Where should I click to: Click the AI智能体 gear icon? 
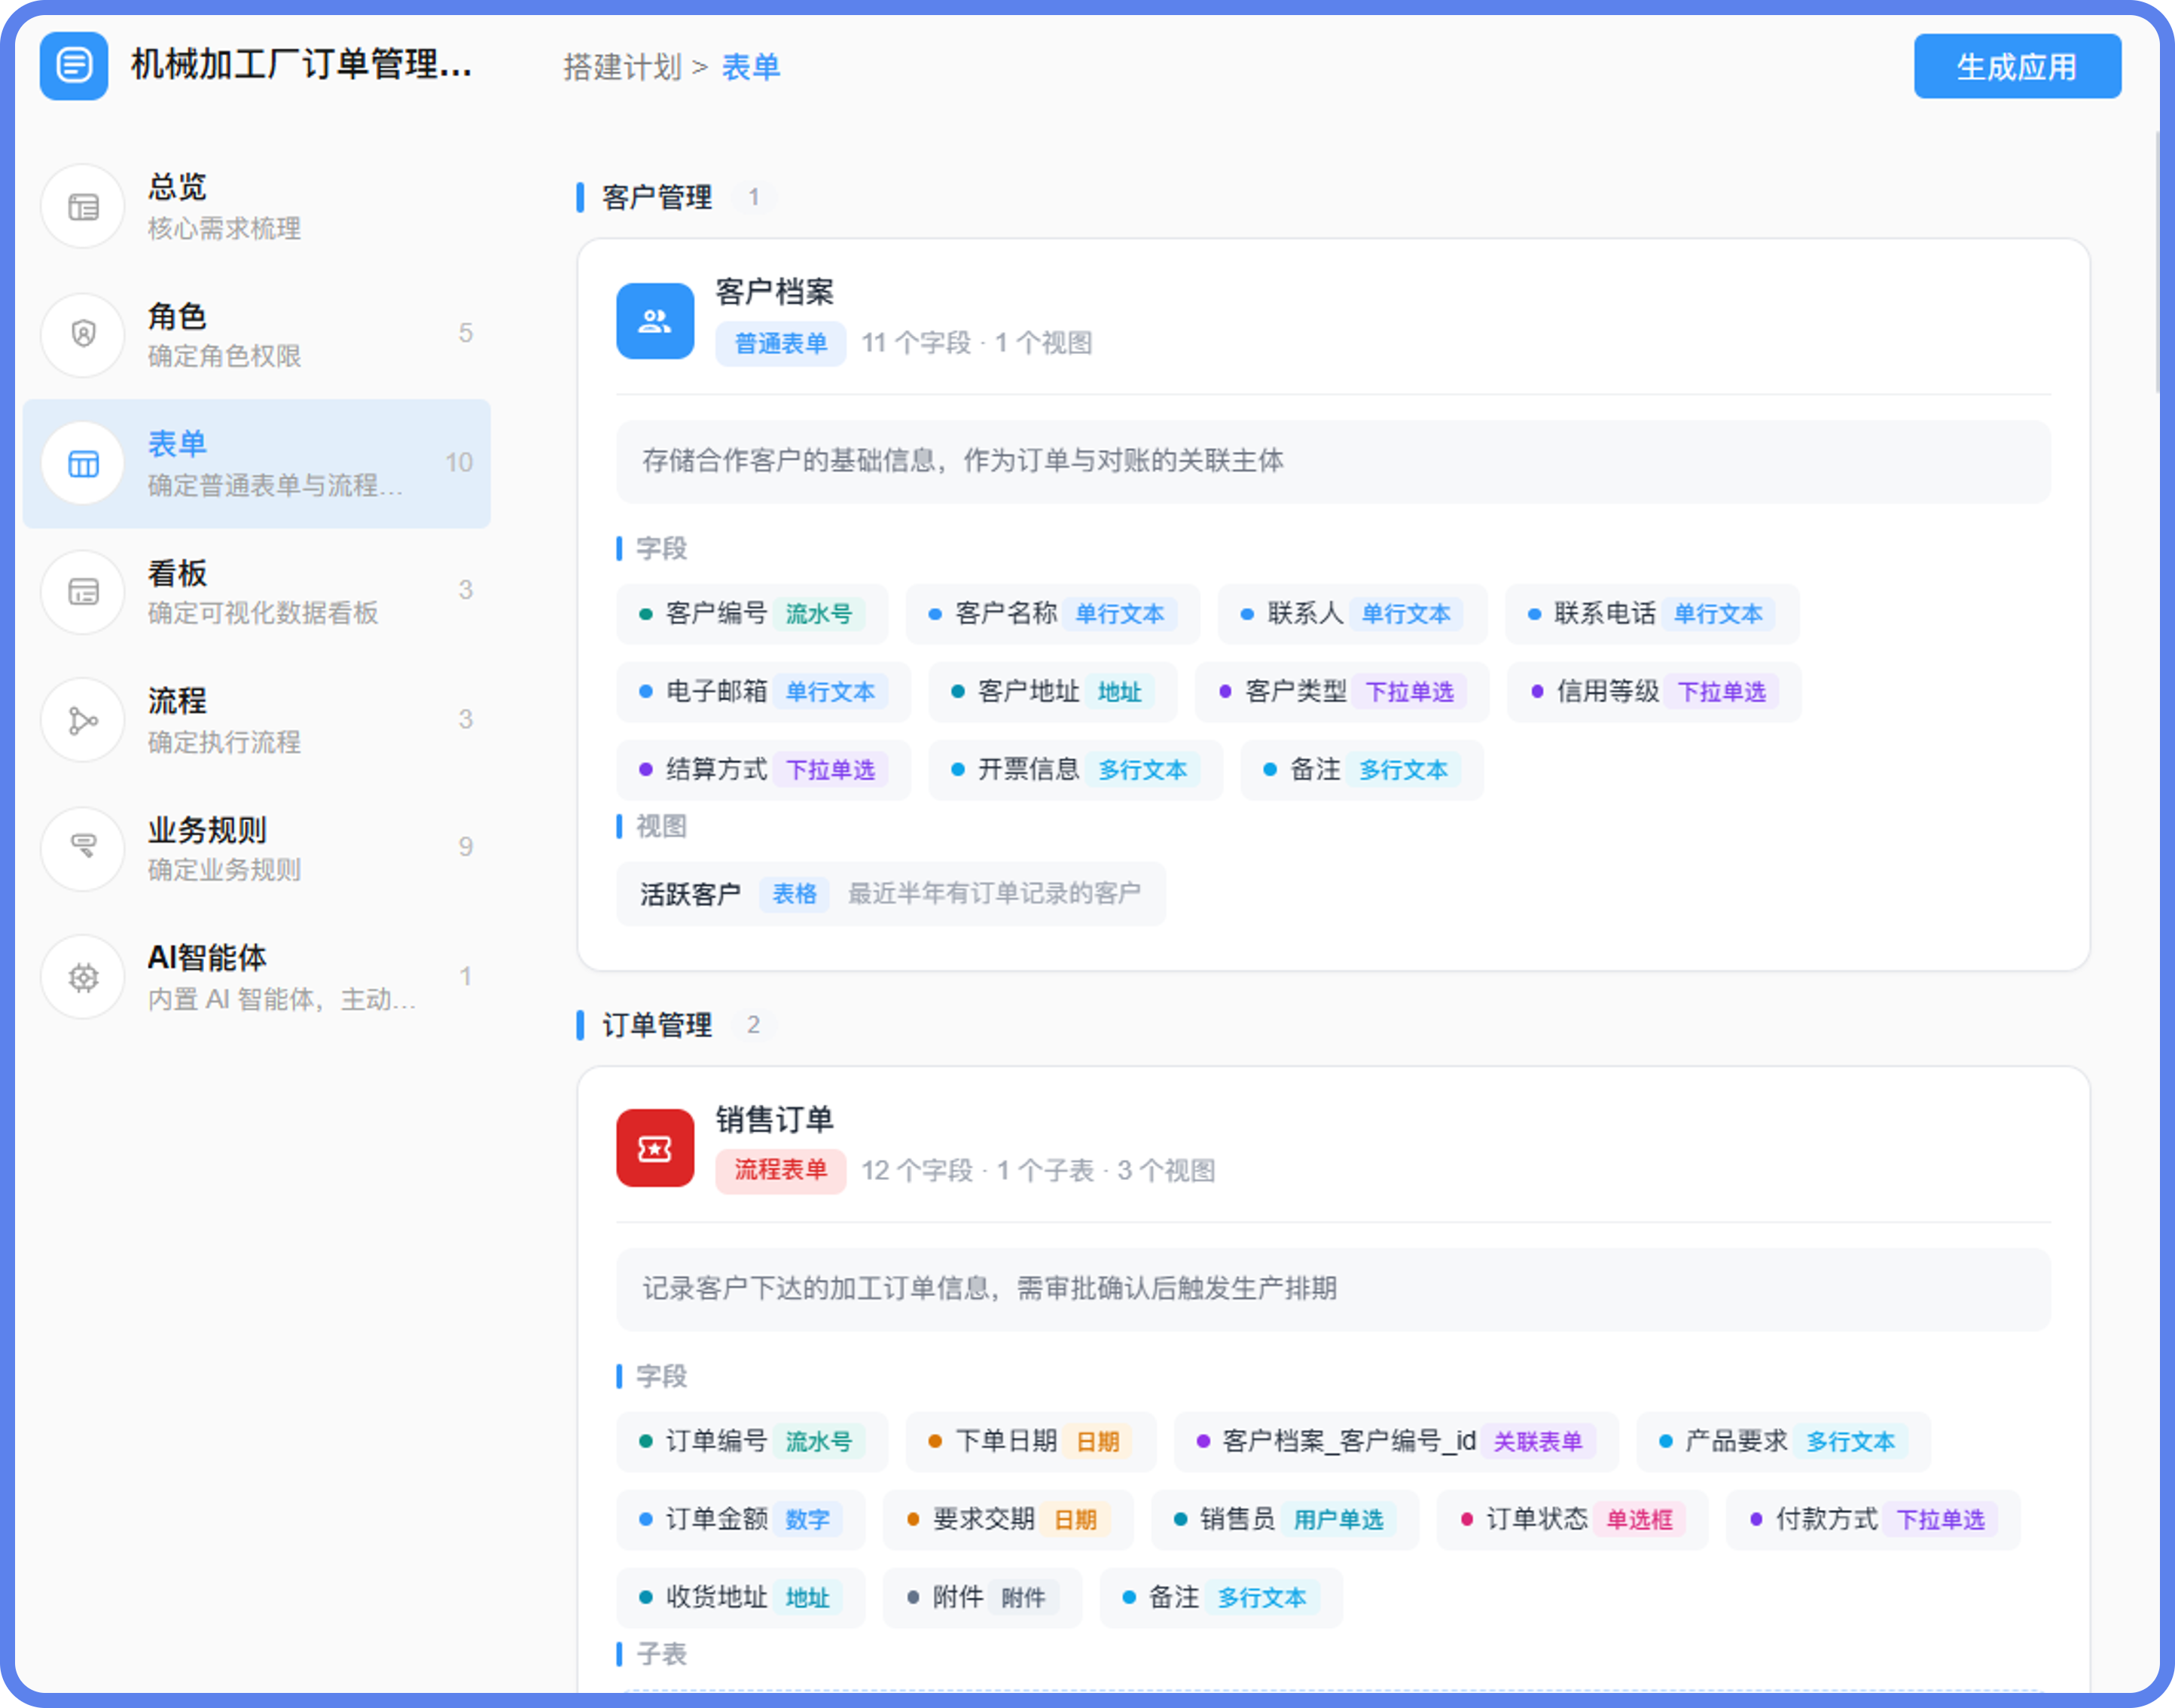point(83,977)
